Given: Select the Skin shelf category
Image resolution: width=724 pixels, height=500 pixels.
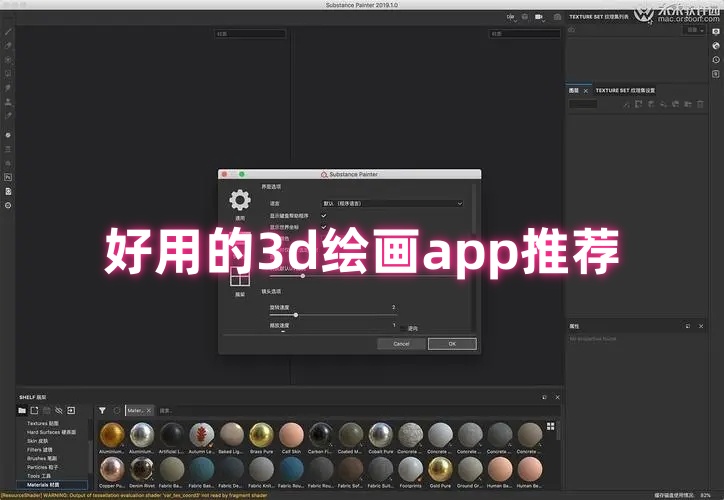Looking at the screenshot, I should click(37, 440).
